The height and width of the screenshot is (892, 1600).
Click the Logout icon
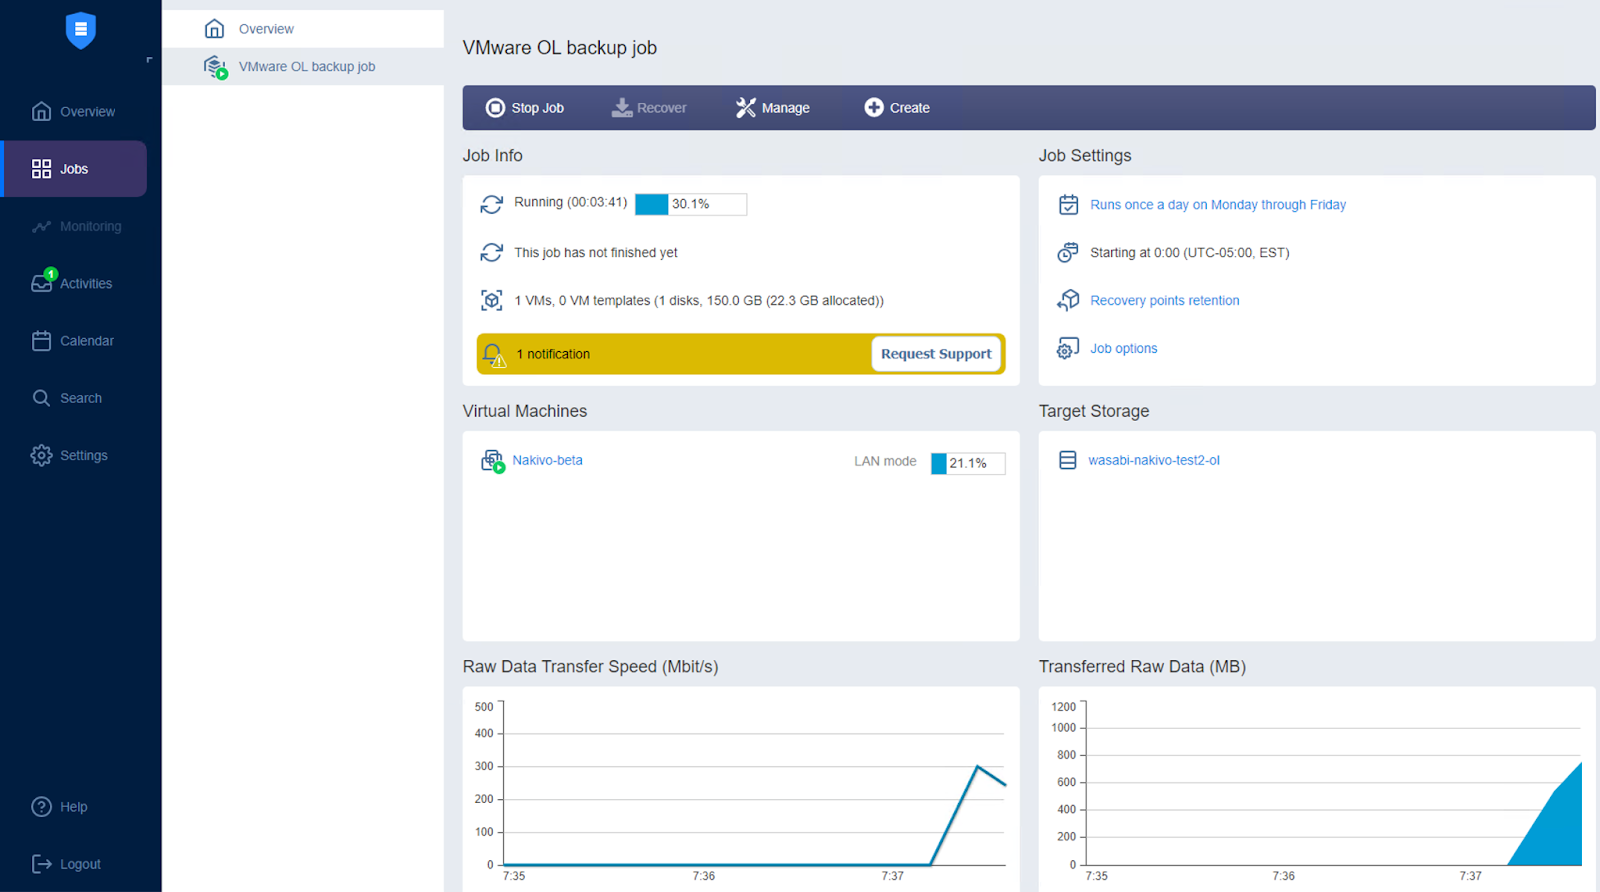point(41,864)
